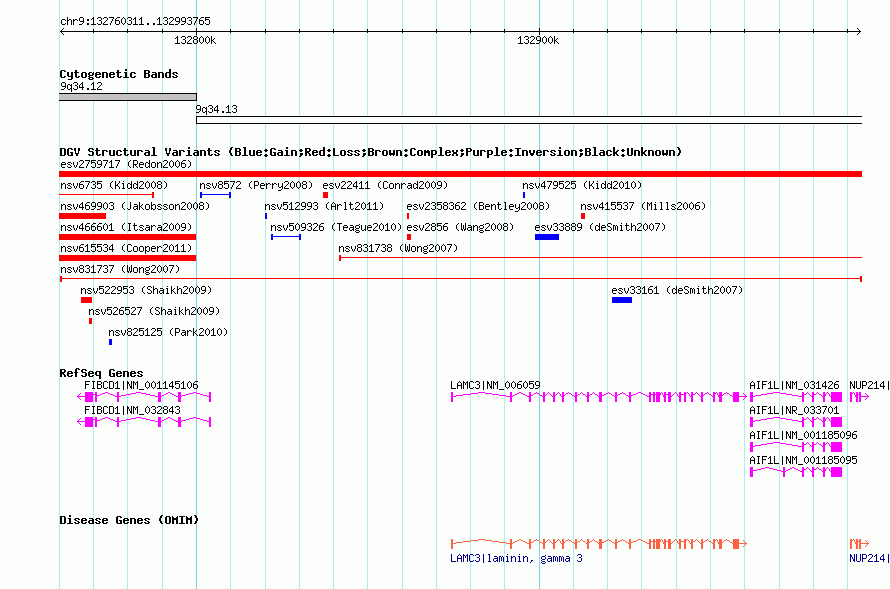Click the blue esv33889 gain bar
The width and height of the screenshot is (890, 589).
coord(547,237)
